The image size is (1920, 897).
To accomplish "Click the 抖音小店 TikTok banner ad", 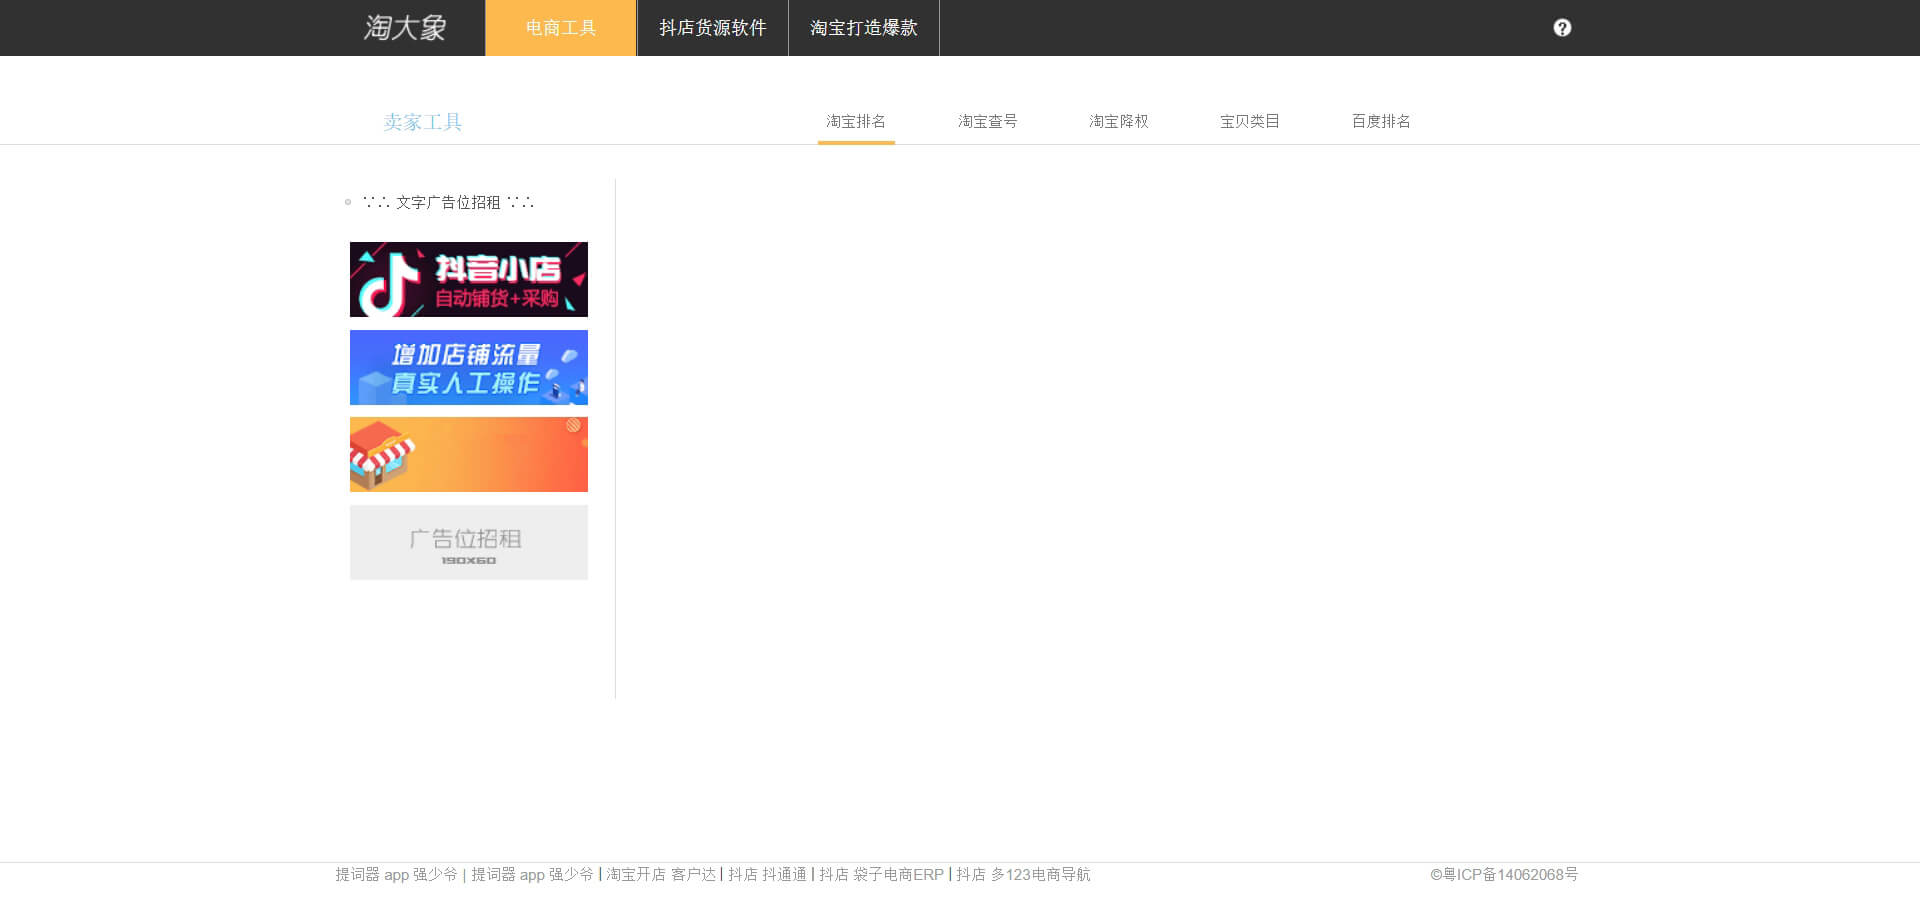I will [x=468, y=279].
